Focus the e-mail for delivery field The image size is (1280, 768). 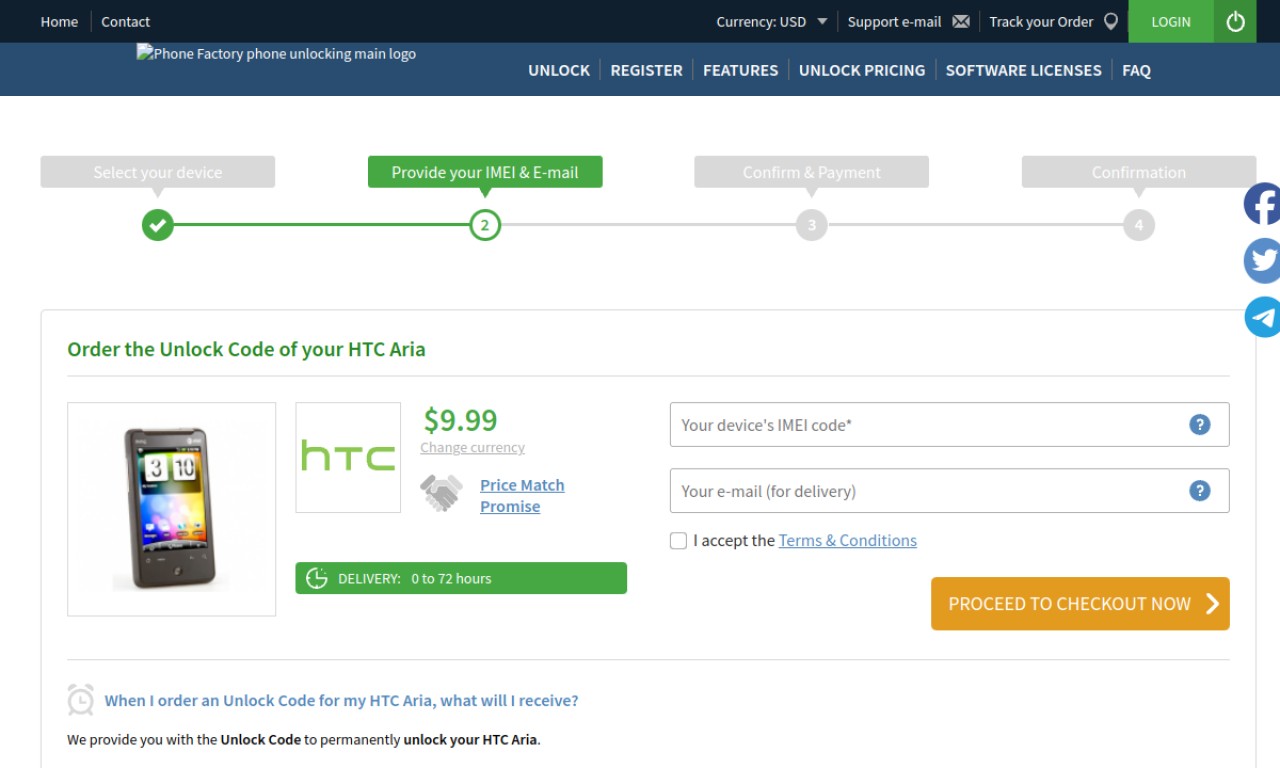coord(949,491)
